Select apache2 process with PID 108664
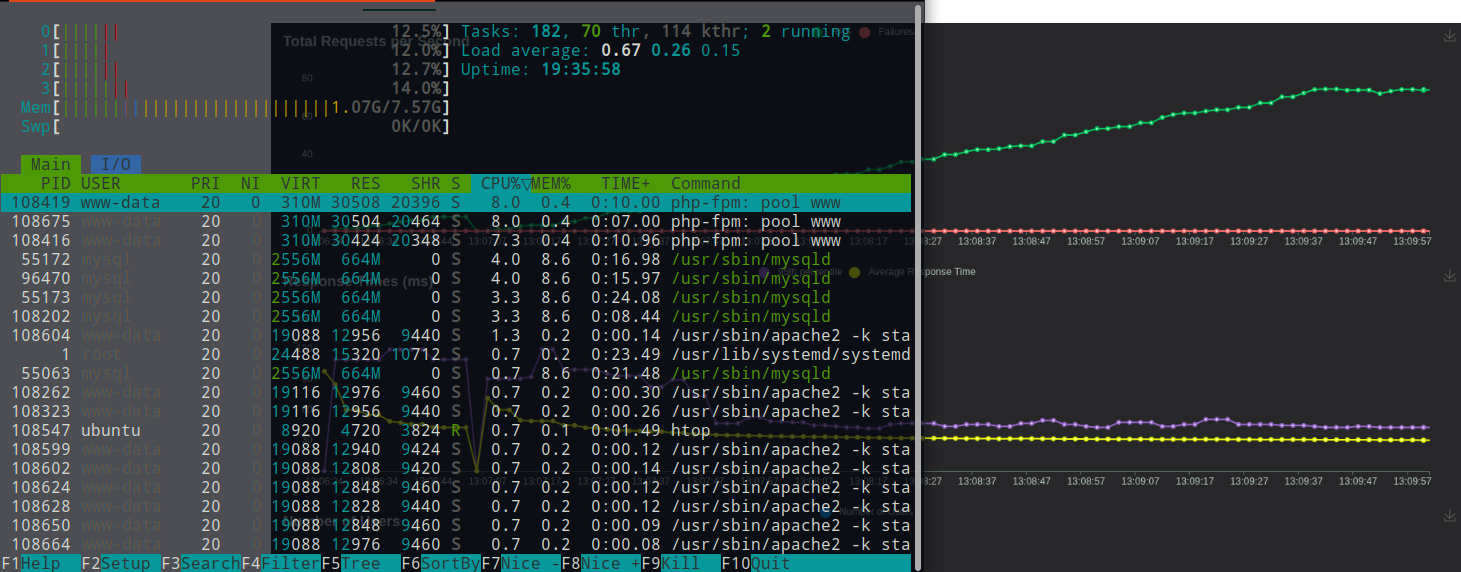This screenshot has width=1461, height=572. (456, 545)
